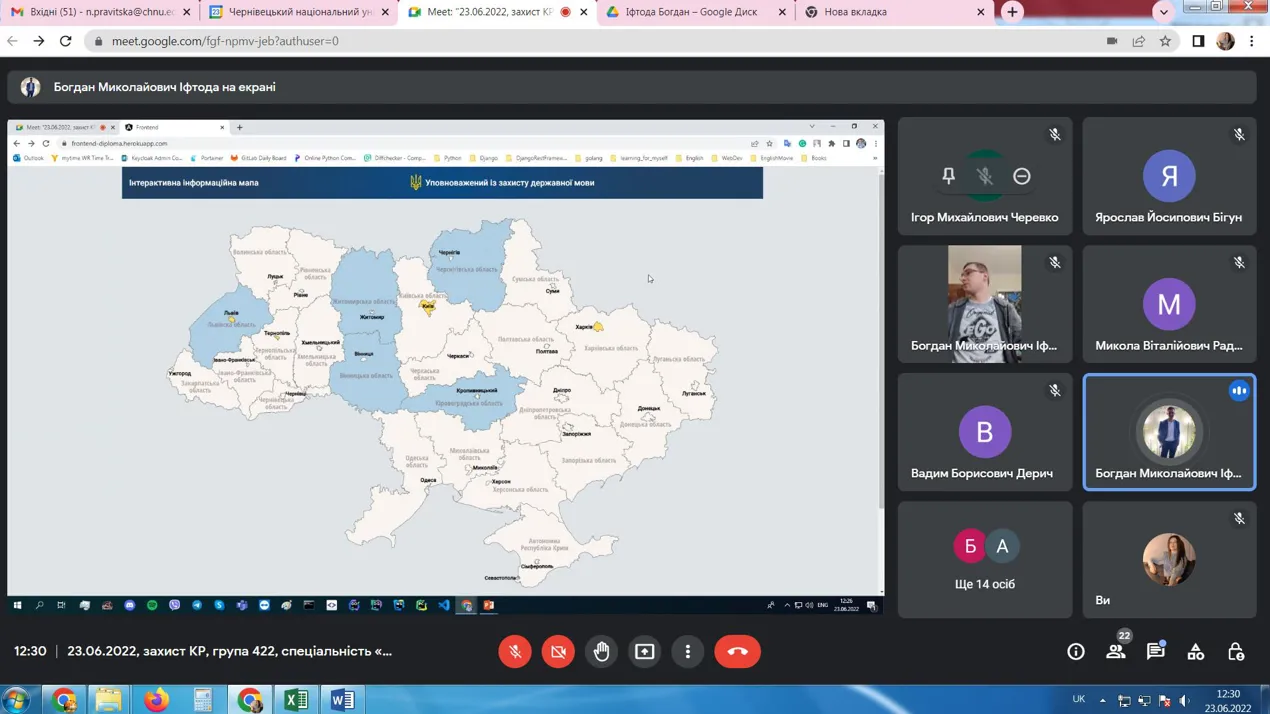
Task: Click the Present now screen share icon
Action: 645,652
